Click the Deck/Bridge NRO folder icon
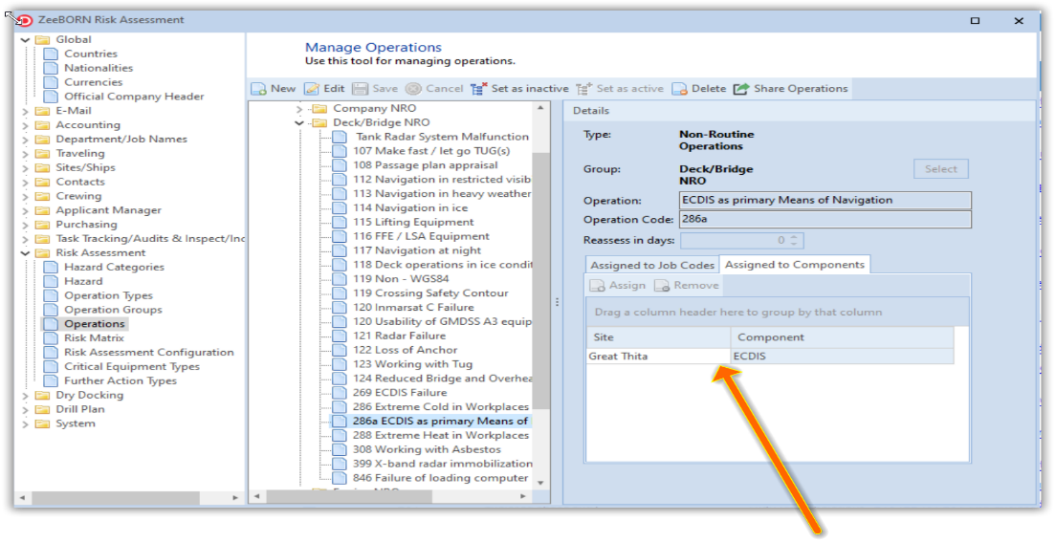Viewport: 1055px width, 542px height. tap(319, 122)
